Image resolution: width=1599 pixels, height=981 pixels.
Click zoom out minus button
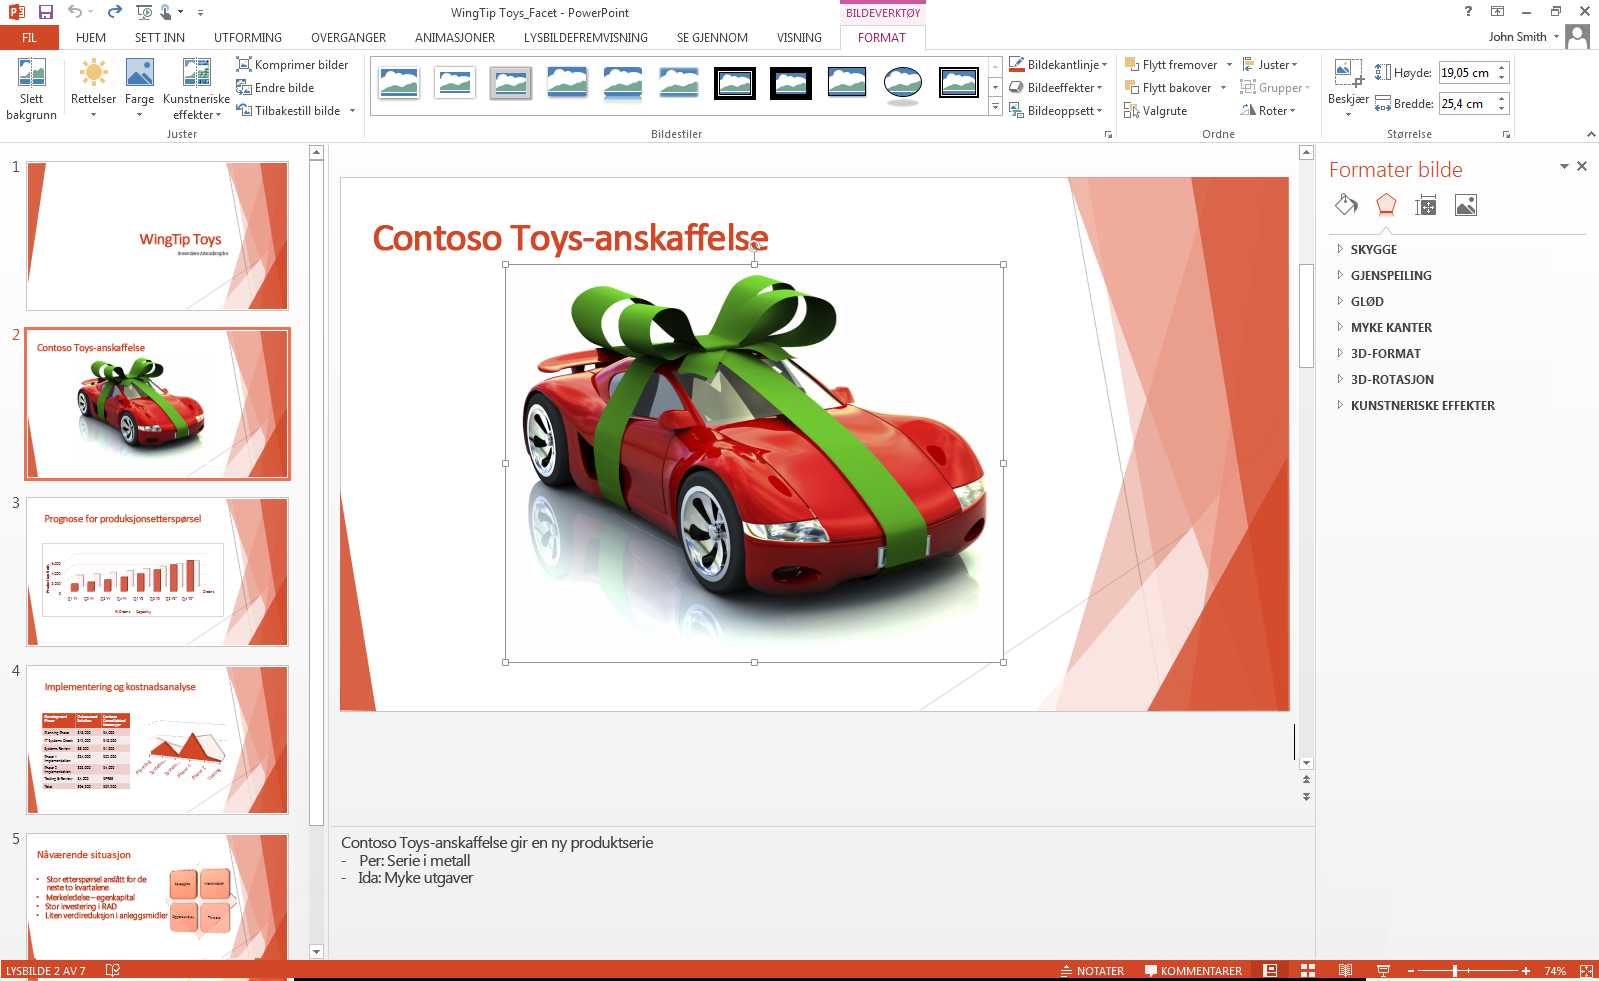1411,971
